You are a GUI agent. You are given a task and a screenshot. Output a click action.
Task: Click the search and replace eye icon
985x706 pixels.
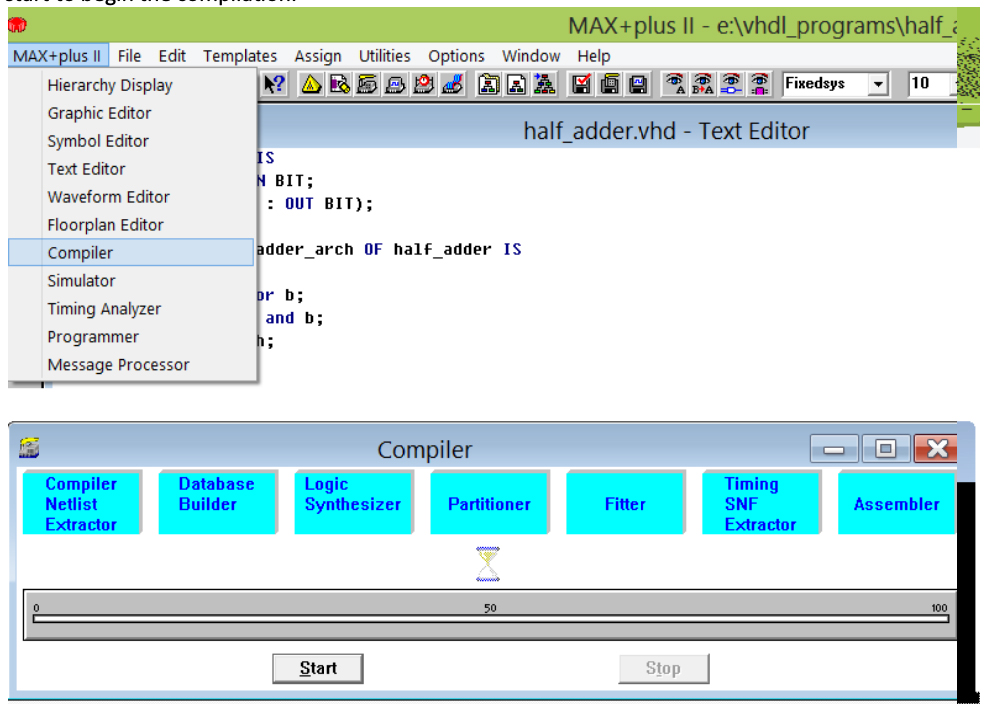pyautogui.click(x=703, y=84)
